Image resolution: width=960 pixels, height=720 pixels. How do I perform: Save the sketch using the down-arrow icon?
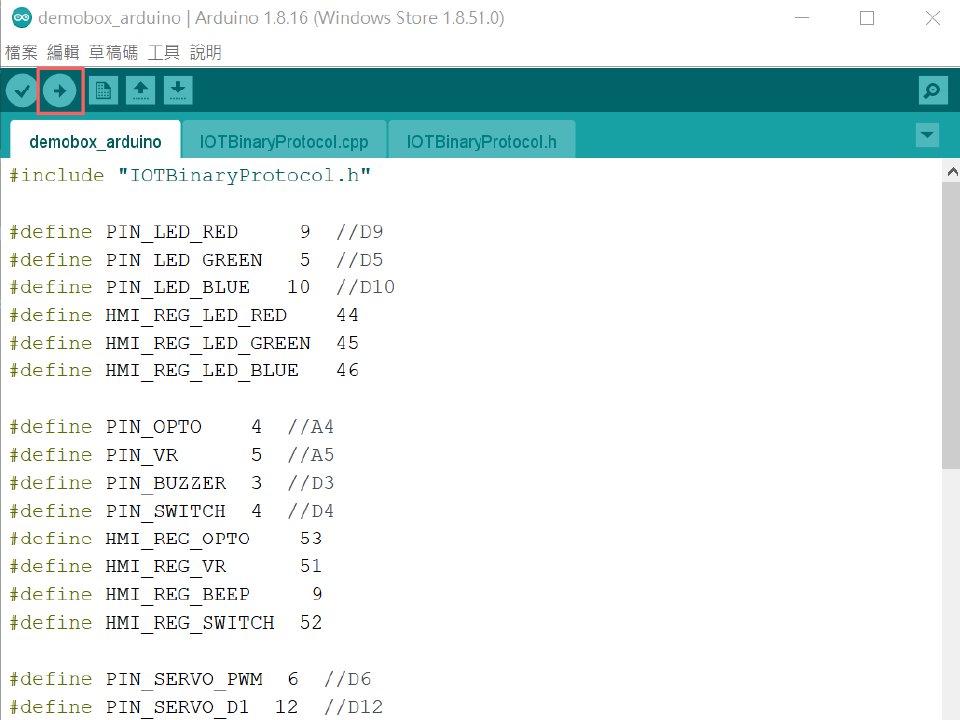click(178, 91)
